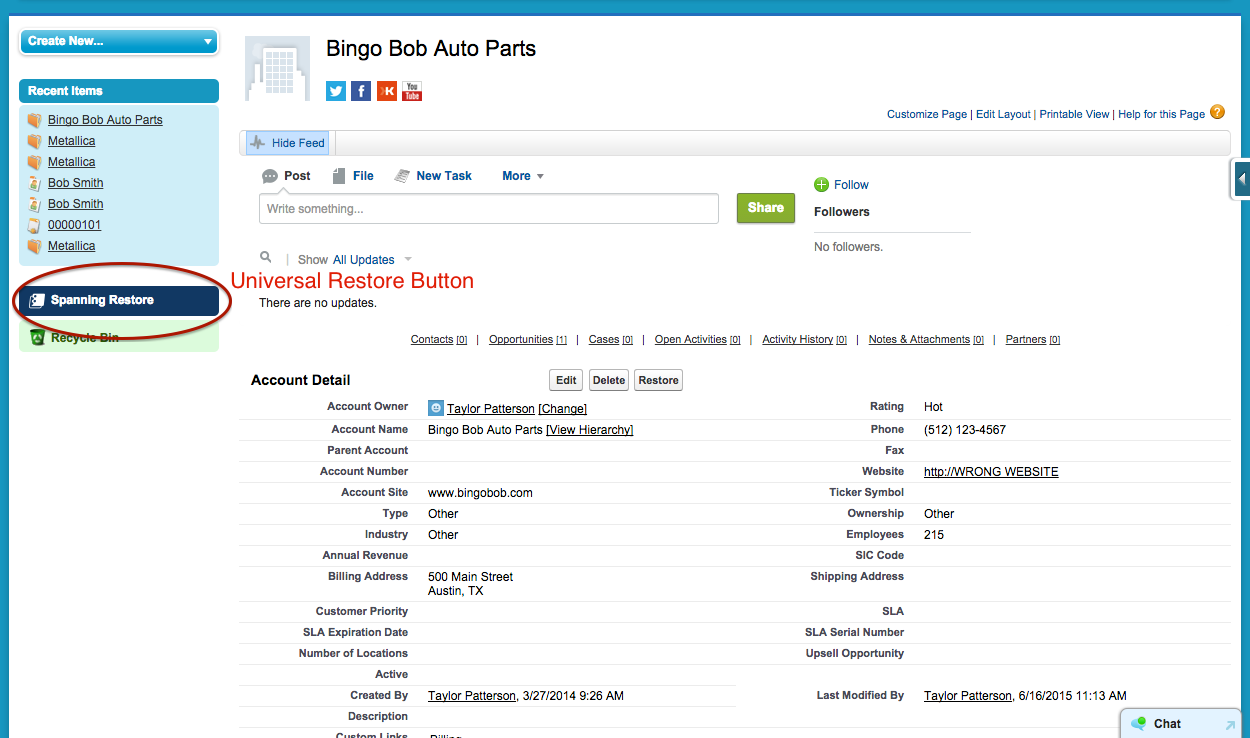
Task: Click the Spanning Restore icon
Action: [x=36, y=300]
